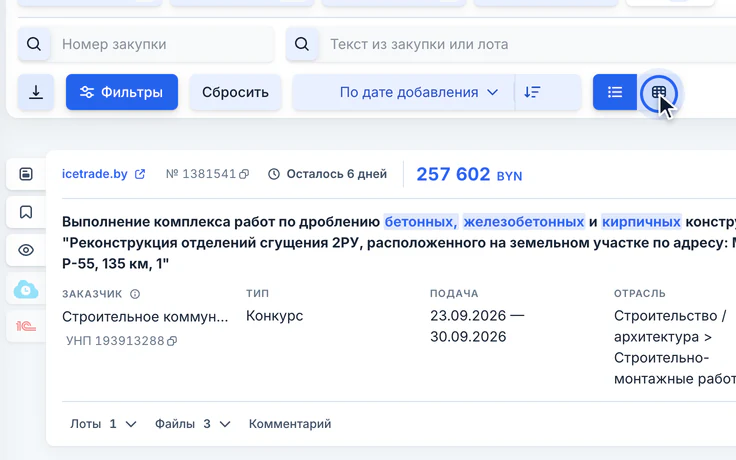Expand the Лоты 1 section
The height and width of the screenshot is (460, 736).
pyautogui.click(x=103, y=424)
